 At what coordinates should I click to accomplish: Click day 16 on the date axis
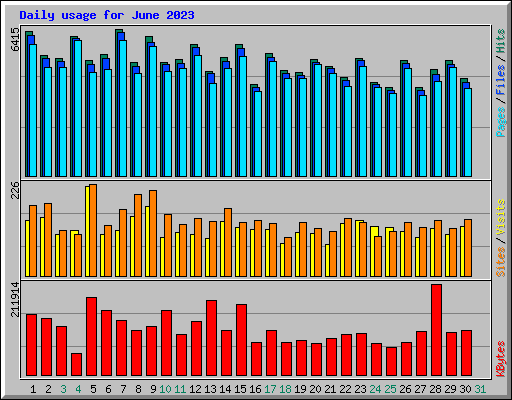(255, 389)
